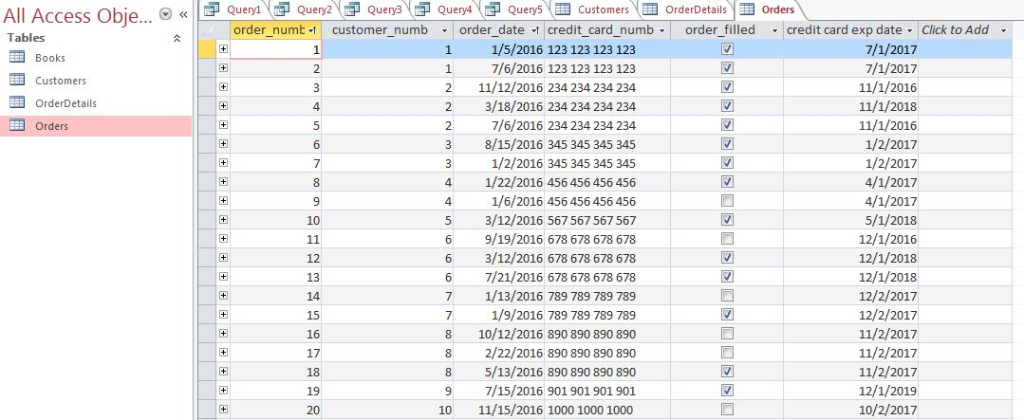
Task: Click the Query3 tab icon
Action: tap(352, 9)
